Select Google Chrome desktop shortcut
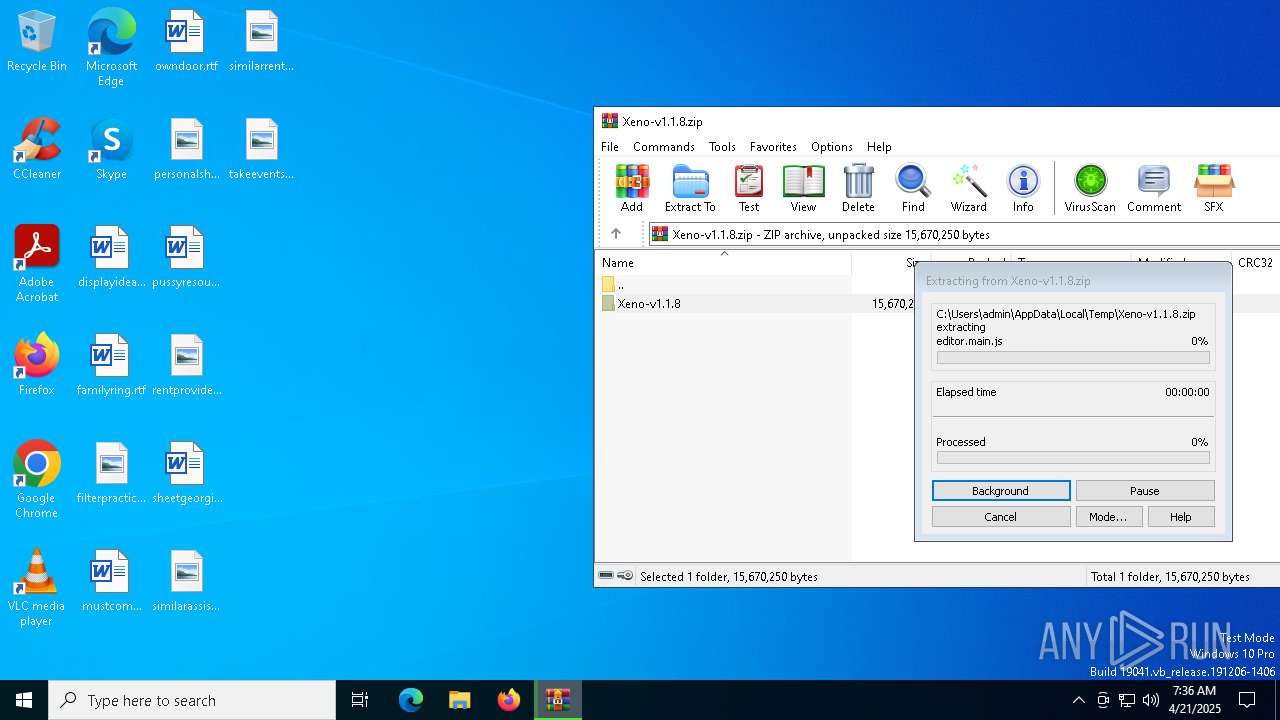Image resolution: width=1280 pixels, height=720 pixels. click(x=37, y=480)
